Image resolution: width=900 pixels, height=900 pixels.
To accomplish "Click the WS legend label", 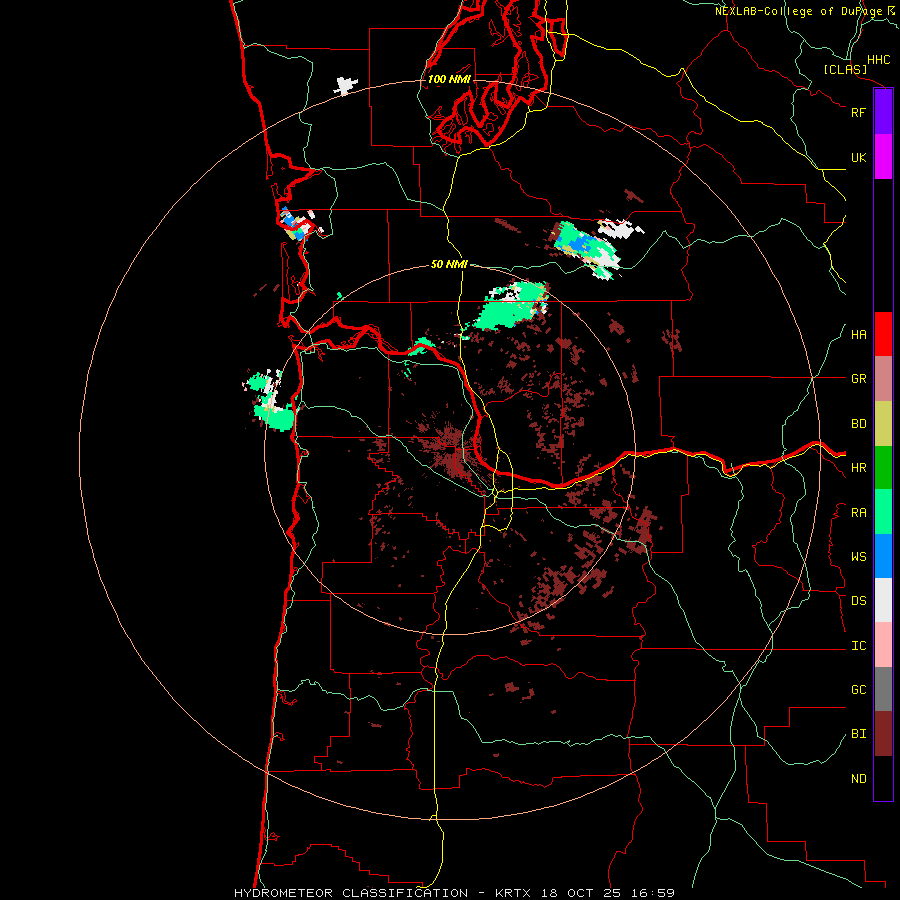I will pos(858,556).
